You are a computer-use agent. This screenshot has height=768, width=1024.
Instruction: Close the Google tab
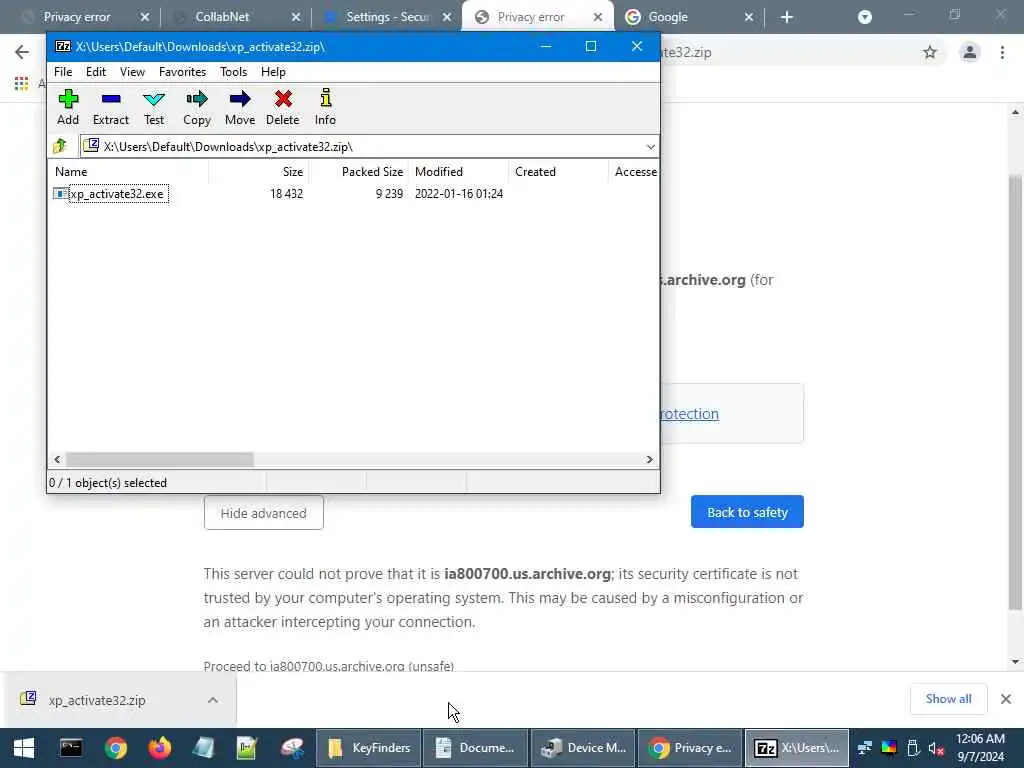pyautogui.click(x=748, y=17)
